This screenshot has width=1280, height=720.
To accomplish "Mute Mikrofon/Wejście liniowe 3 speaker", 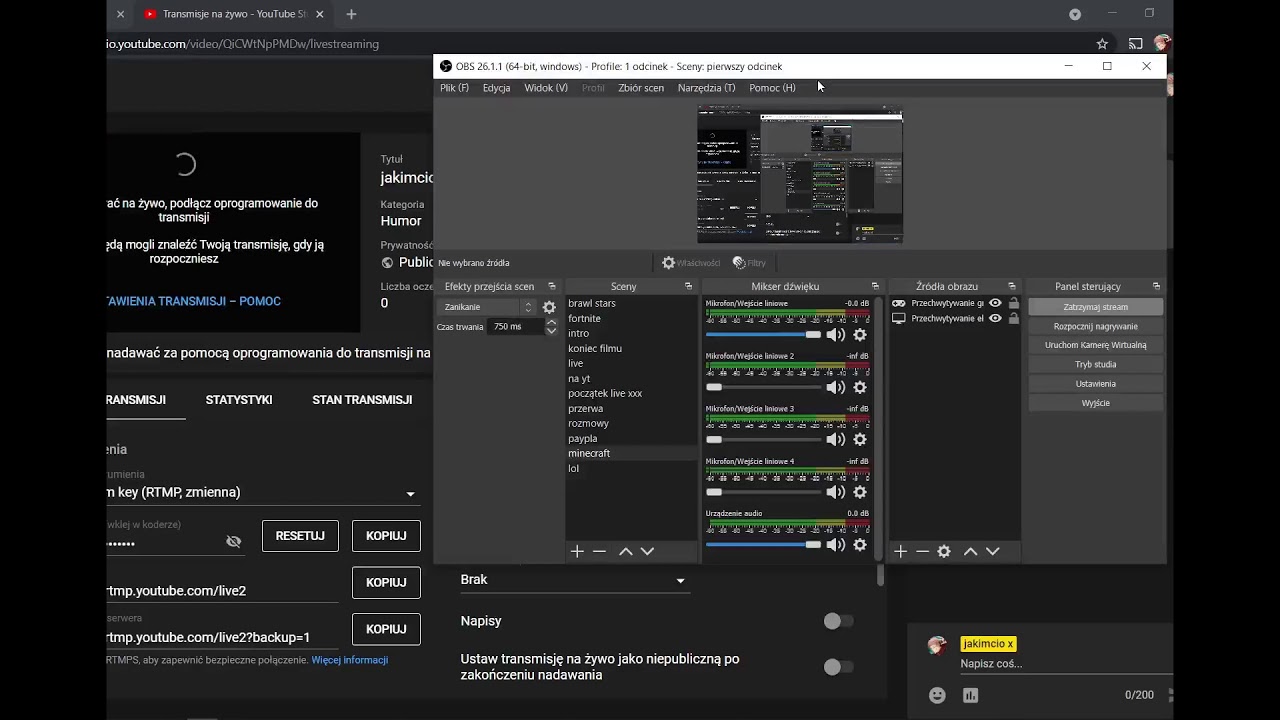I will click(836, 439).
